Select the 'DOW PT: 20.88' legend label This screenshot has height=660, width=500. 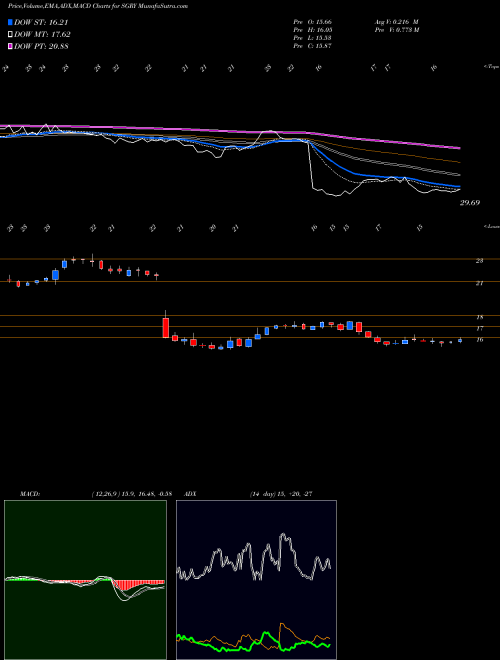coord(41,46)
